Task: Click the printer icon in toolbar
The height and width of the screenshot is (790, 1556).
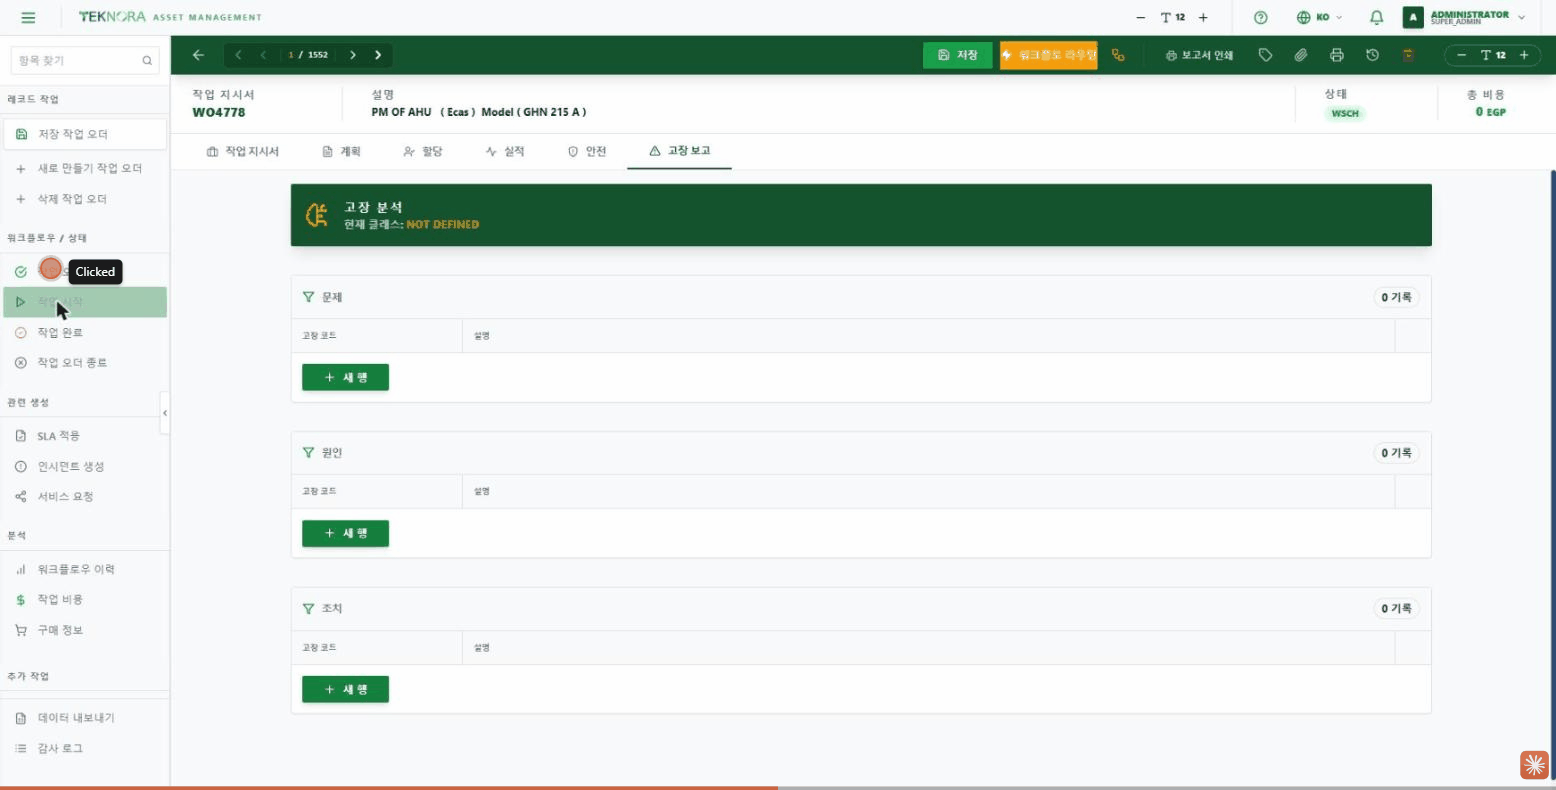Action: 1337,55
